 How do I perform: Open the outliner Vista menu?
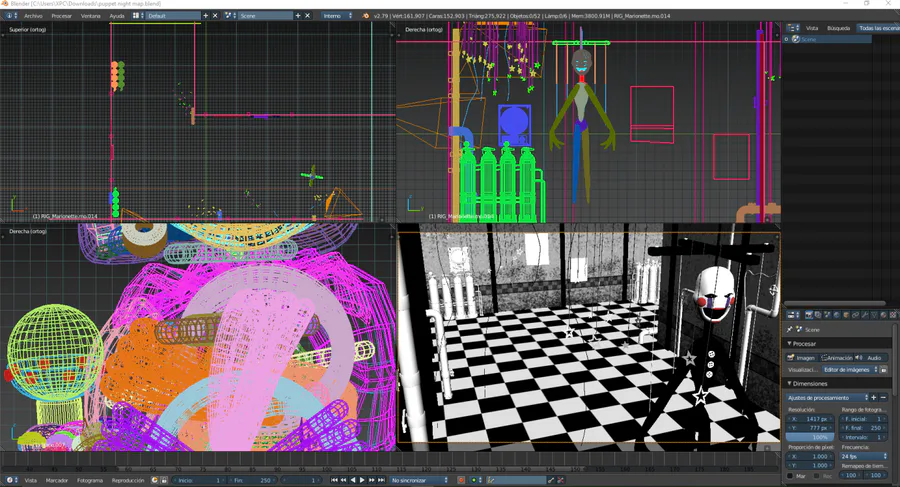812,28
